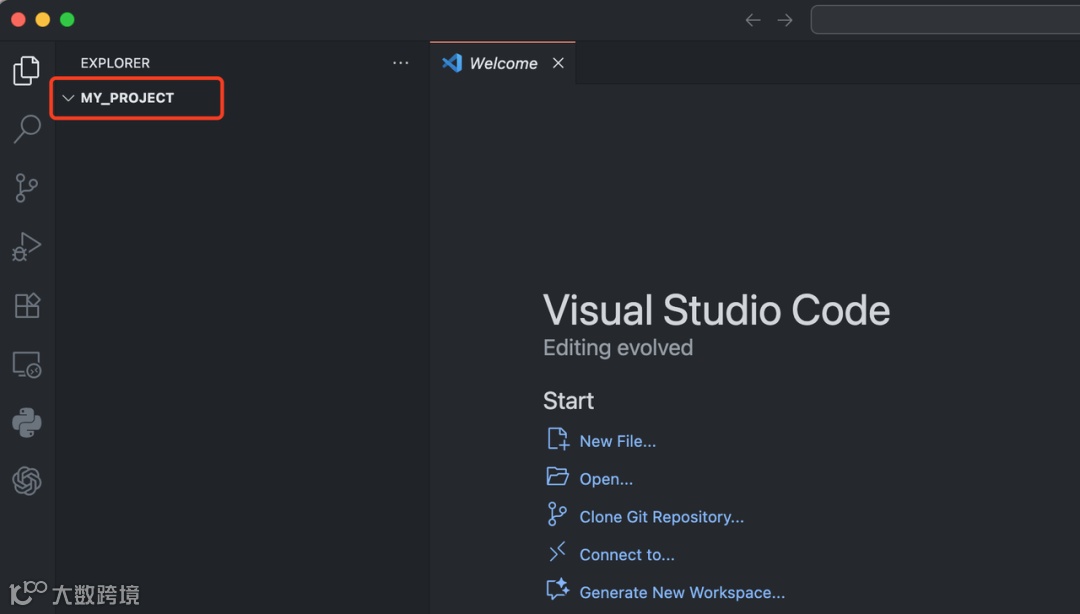The height and width of the screenshot is (614, 1080).
Task: Click the green maximize window button
Action: click(x=67, y=19)
